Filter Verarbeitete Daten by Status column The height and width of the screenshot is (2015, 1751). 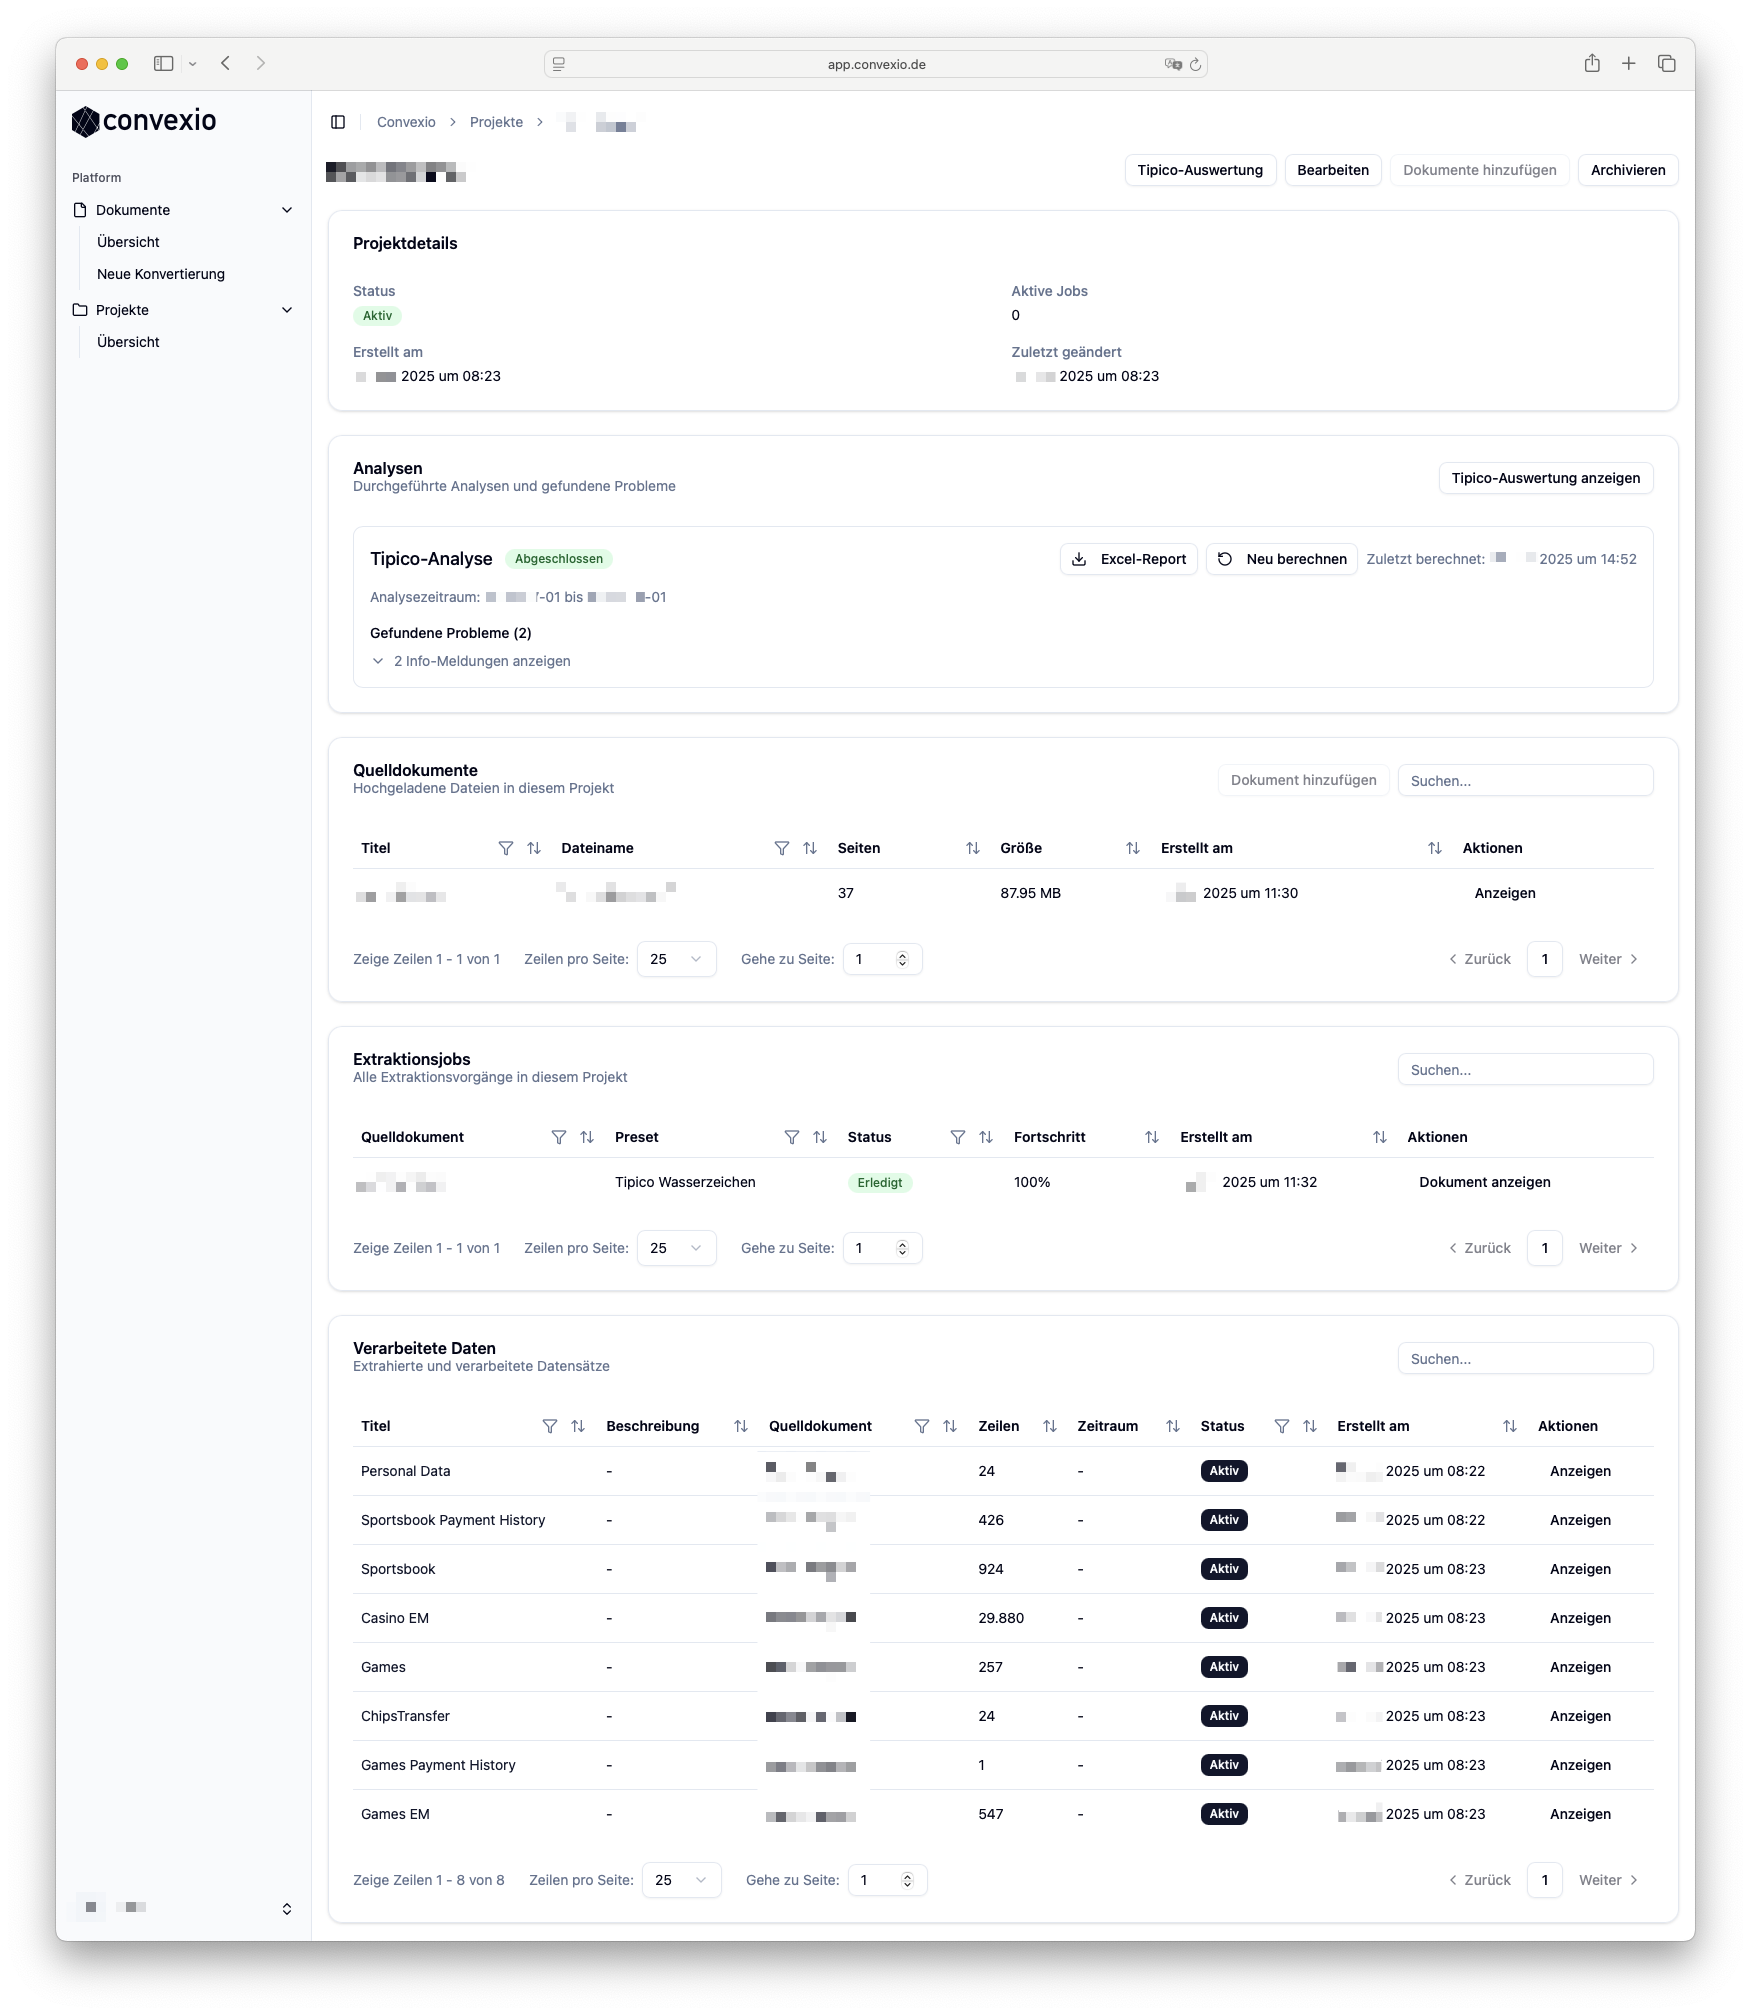(1281, 1426)
